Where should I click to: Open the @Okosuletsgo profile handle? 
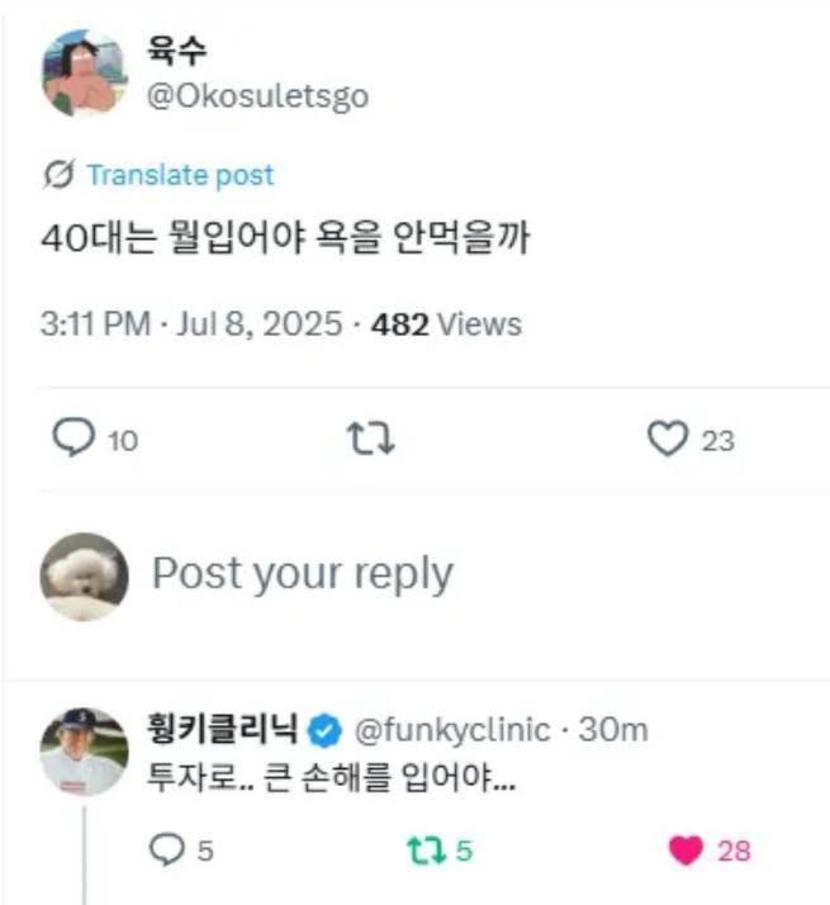[x=258, y=97]
